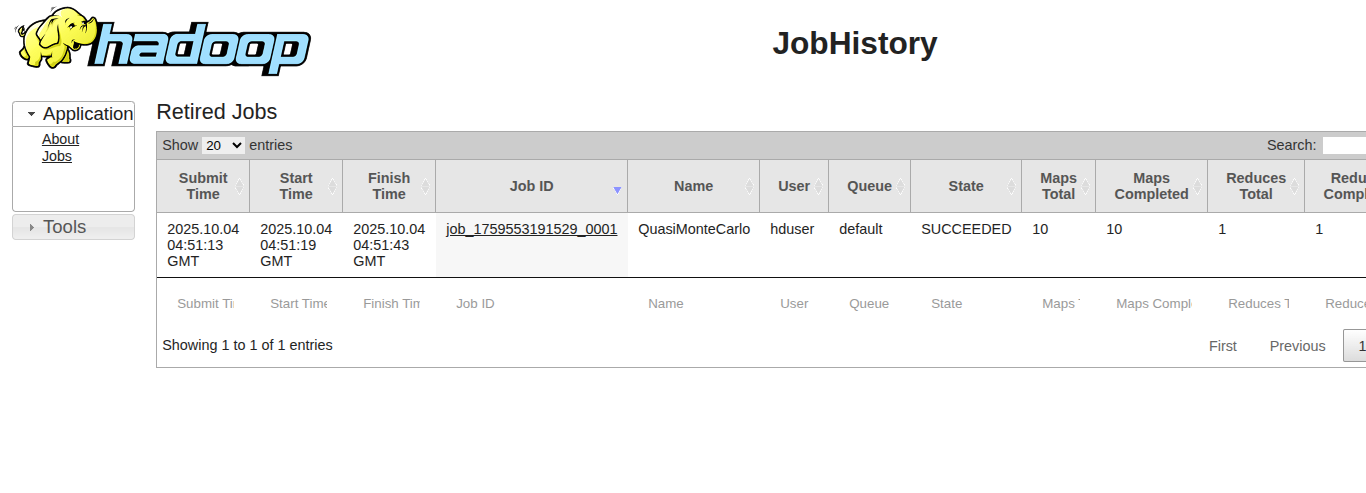1366x493 pixels.
Task: Open the Show entries dropdown
Action: pyautogui.click(x=223, y=145)
